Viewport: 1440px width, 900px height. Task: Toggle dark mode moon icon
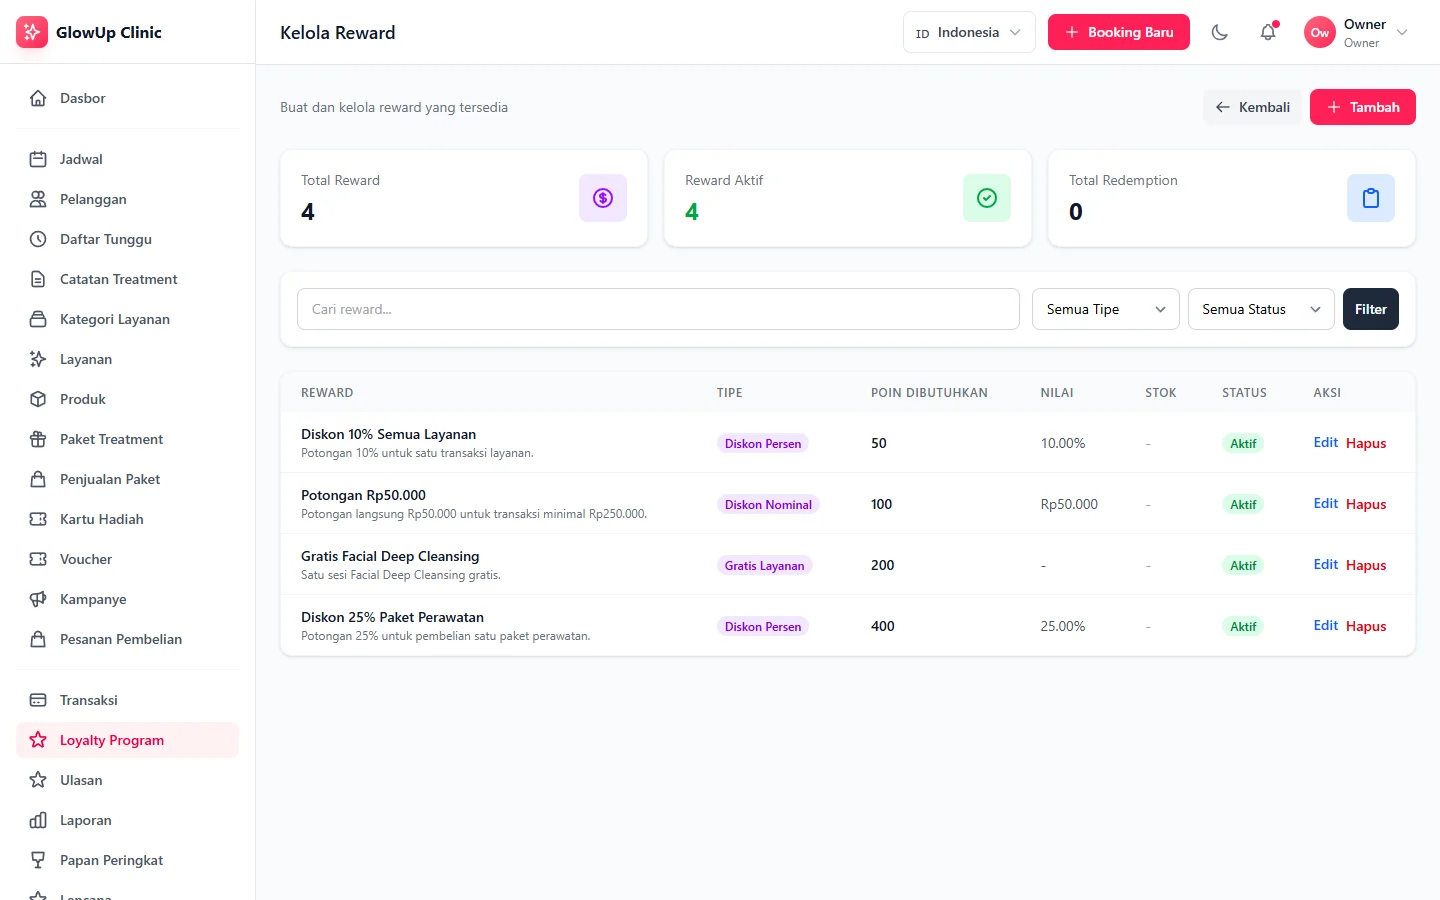click(x=1219, y=32)
